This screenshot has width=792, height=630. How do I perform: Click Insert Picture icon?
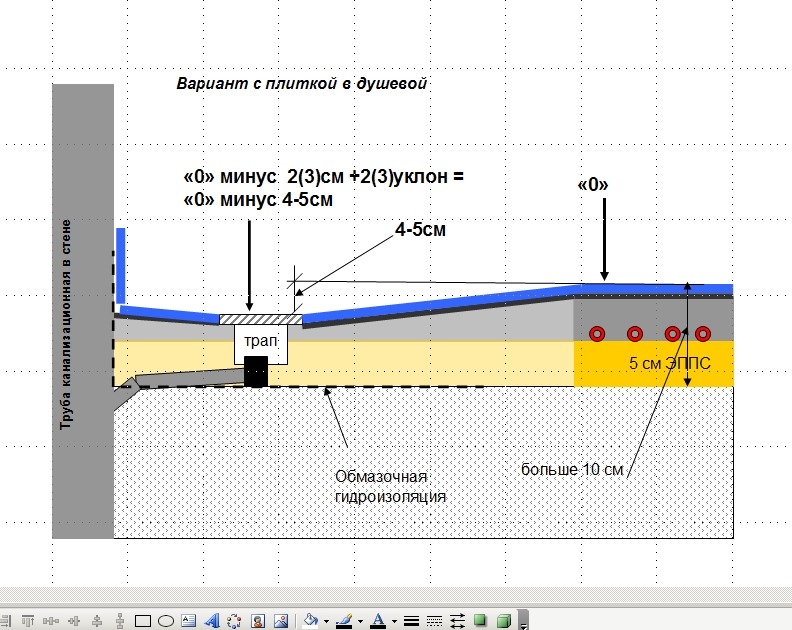pos(281,621)
